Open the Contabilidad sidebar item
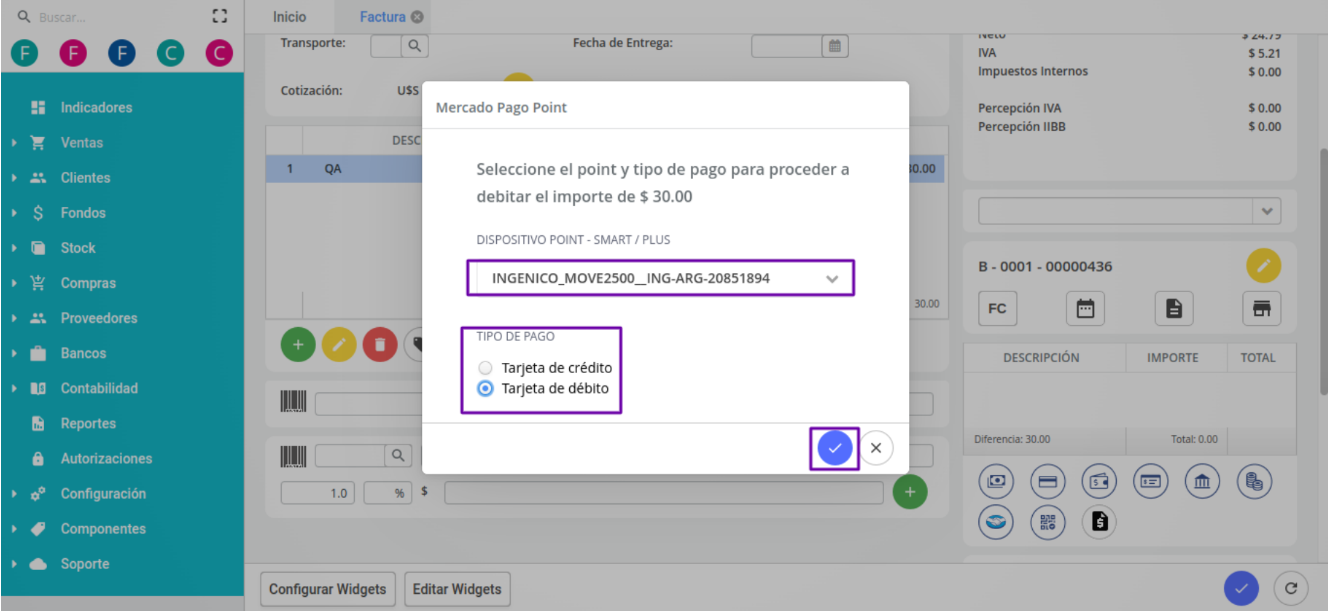The width and height of the screenshot is (1328, 611). (99, 388)
